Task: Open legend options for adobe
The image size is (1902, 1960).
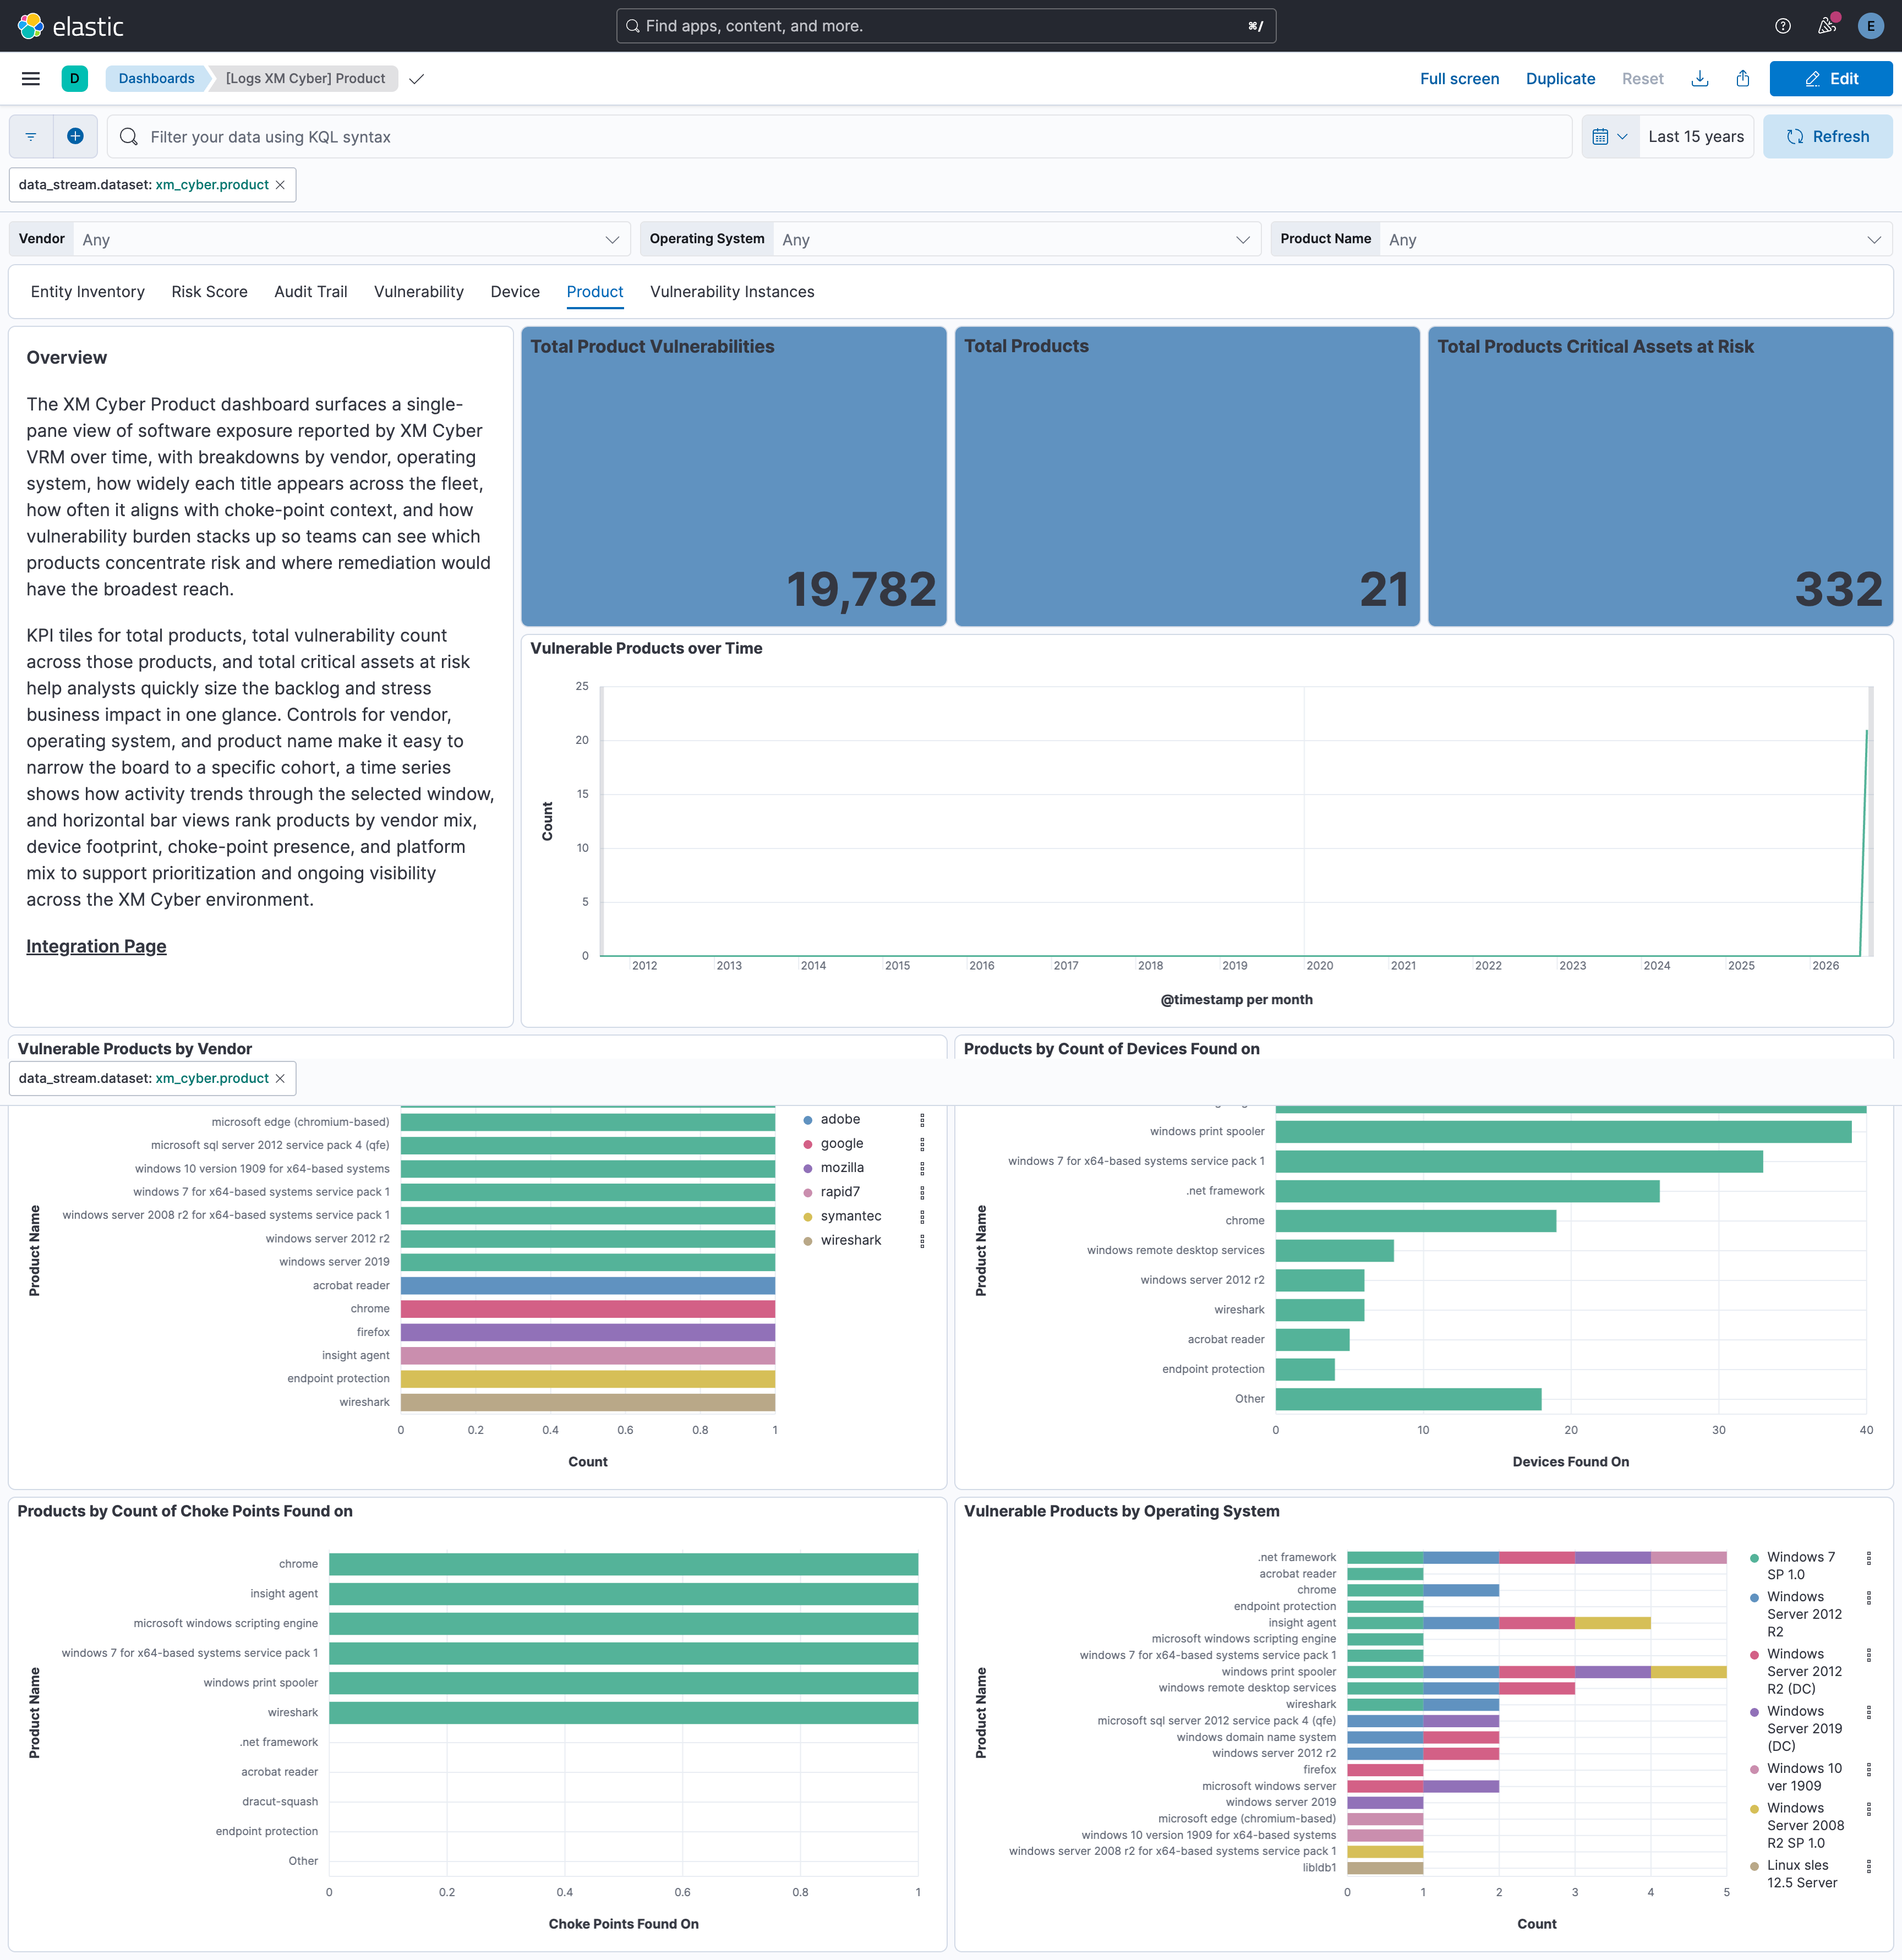Action: click(x=922, y=1120)
